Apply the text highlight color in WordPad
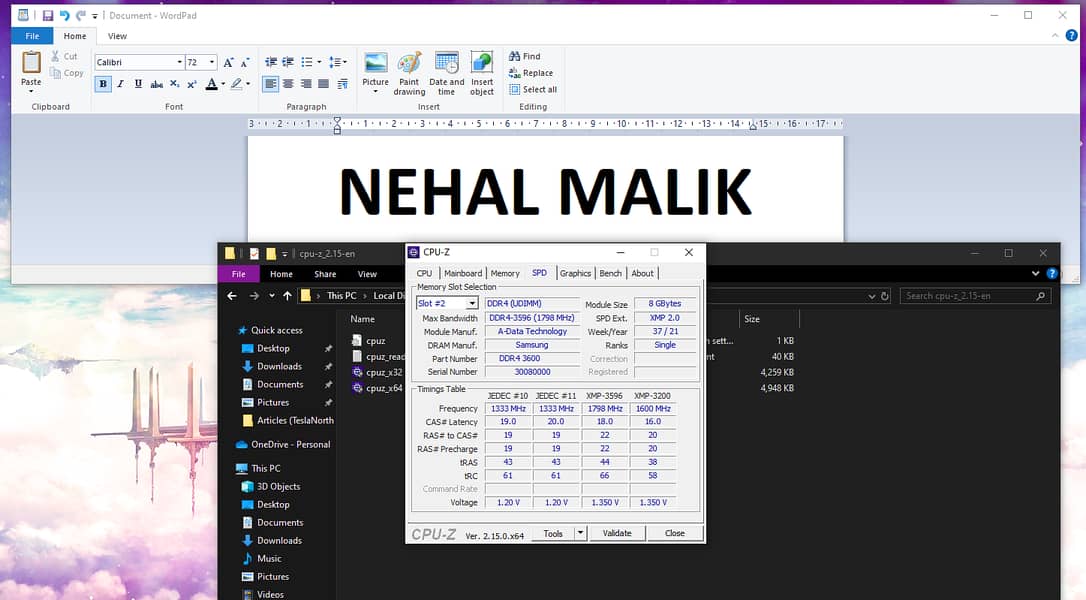Image resolution: width=1086 pixels, height=600 pixels. 237,84
